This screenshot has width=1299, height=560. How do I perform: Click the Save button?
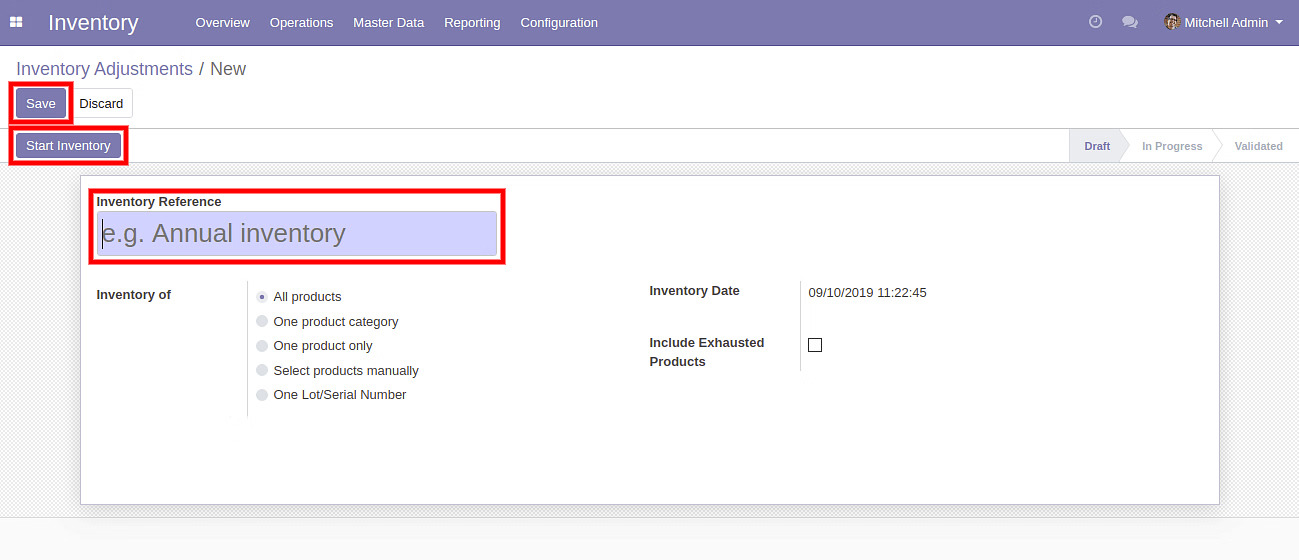pyautogui.click(x=41, y=103)
